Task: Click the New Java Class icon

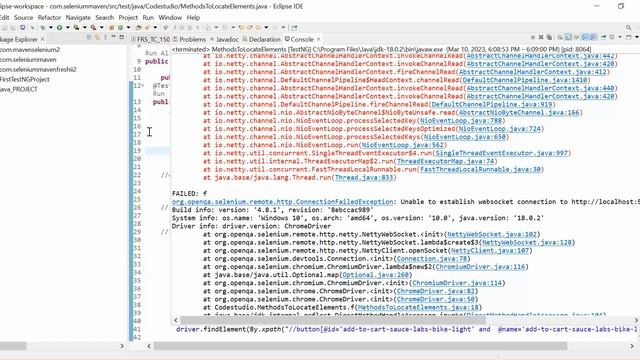Action: (120, 27)
